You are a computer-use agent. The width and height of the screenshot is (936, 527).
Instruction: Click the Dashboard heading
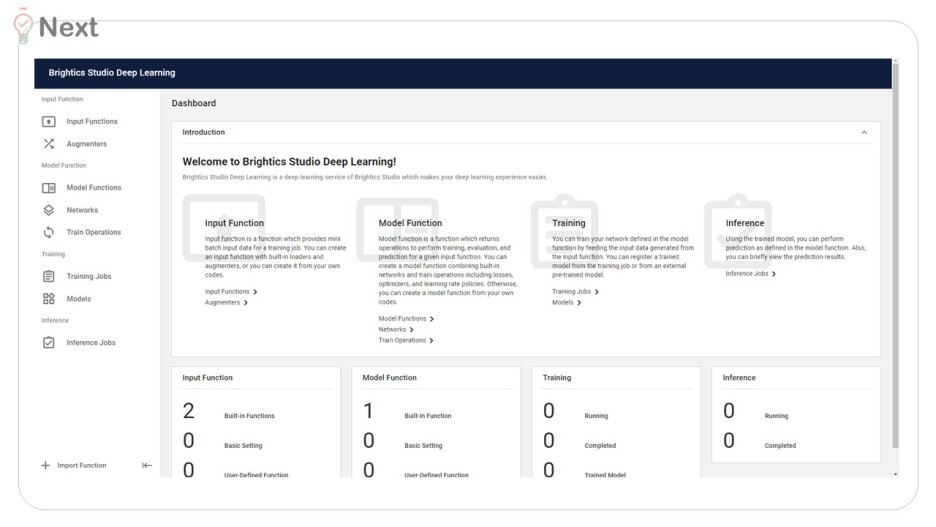coord(194,103)
